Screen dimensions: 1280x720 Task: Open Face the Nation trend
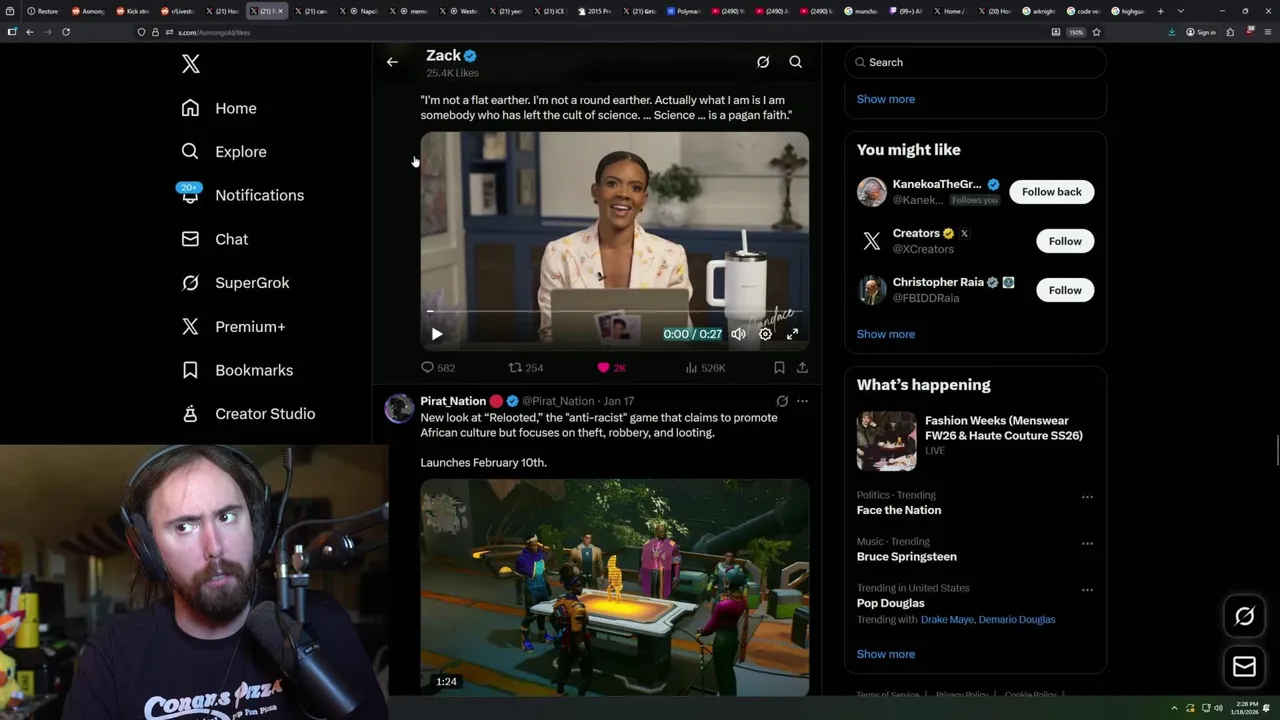(898, 510)
